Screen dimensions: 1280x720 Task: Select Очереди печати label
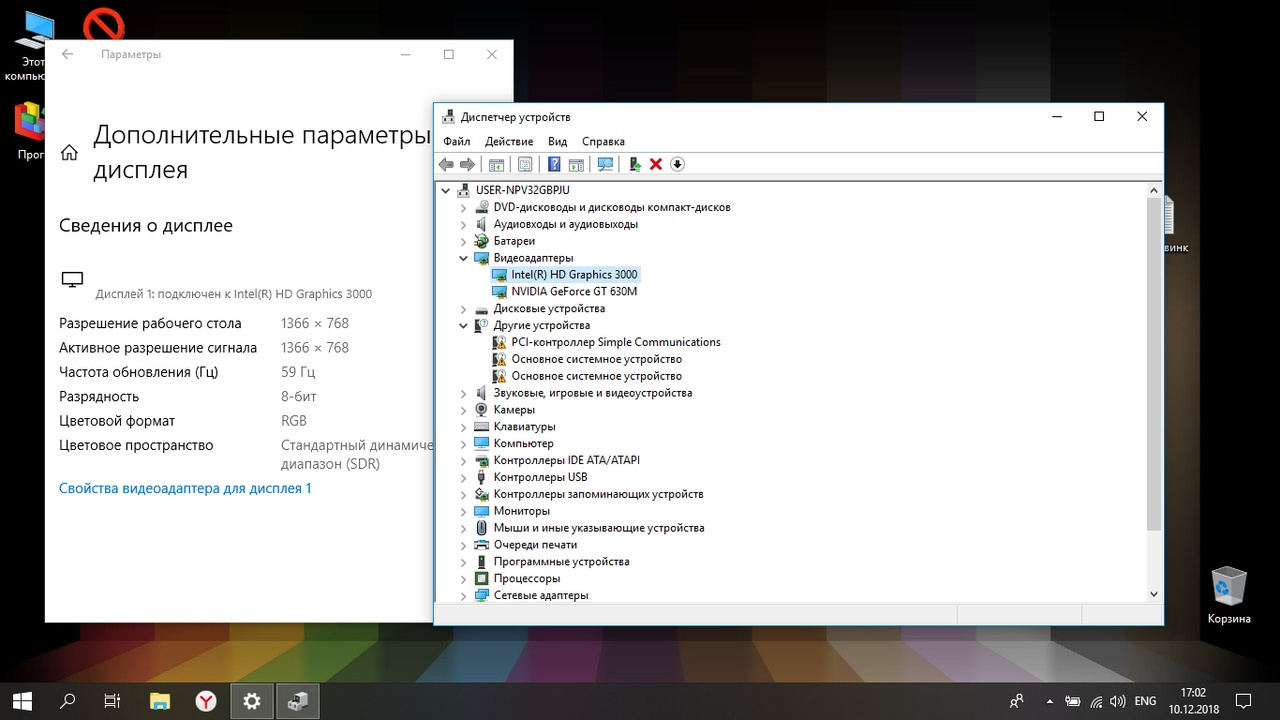coord(535,545)
